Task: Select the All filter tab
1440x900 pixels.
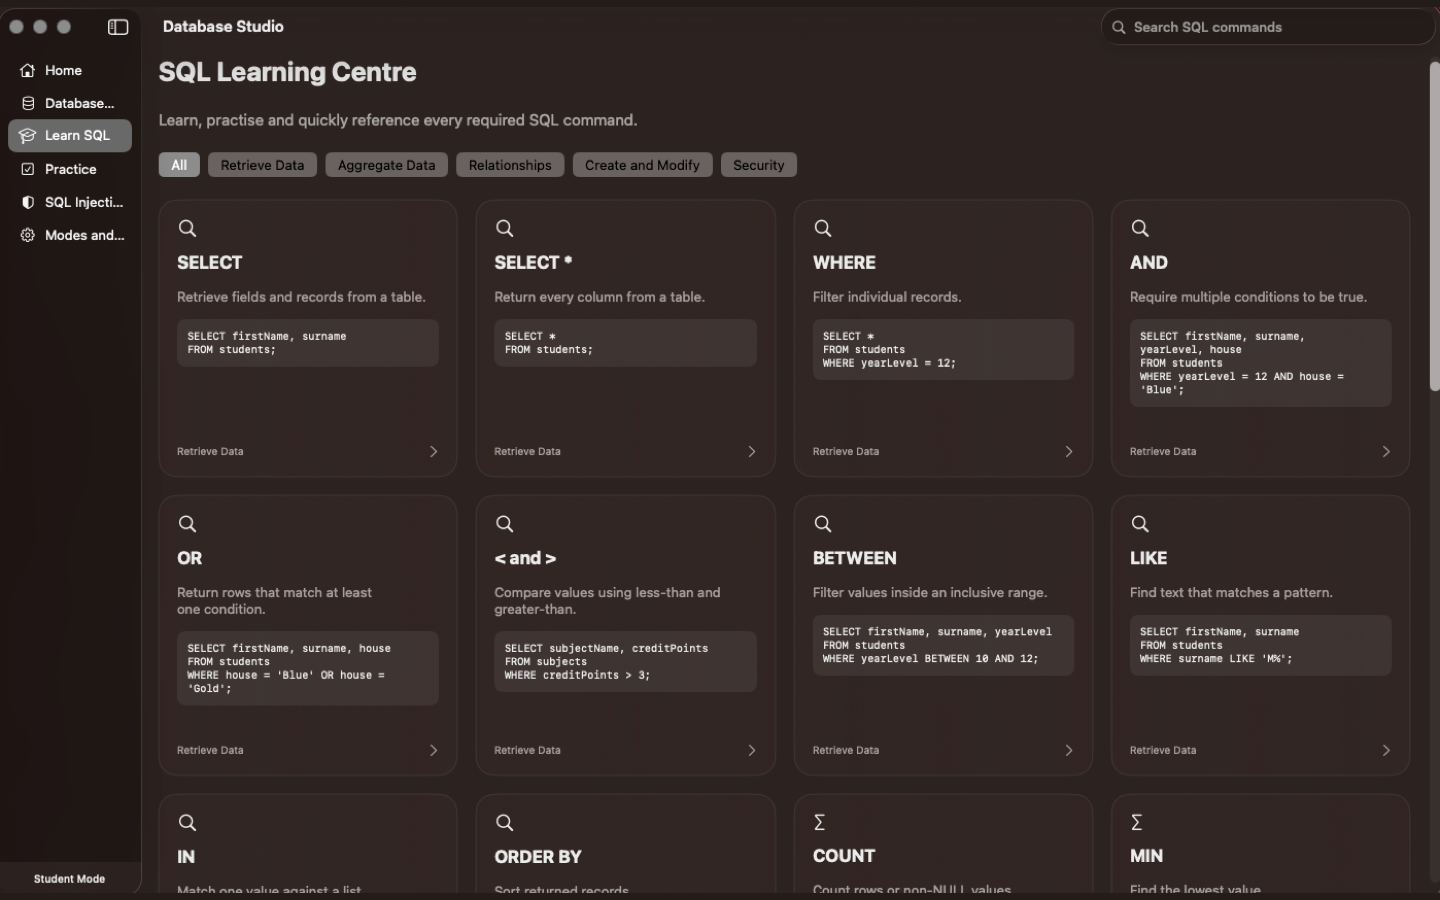Action: click(179, 165)
